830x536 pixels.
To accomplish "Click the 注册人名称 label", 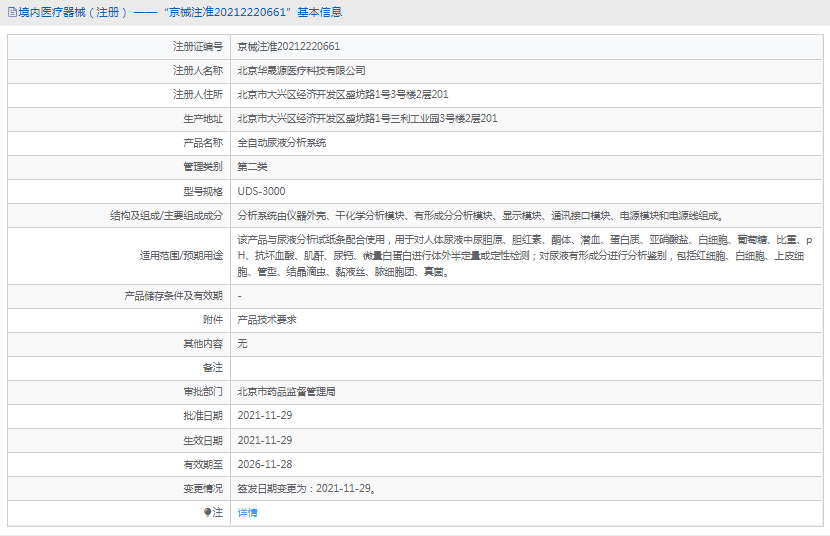I will pyautogui.click(x=198, y=70).
